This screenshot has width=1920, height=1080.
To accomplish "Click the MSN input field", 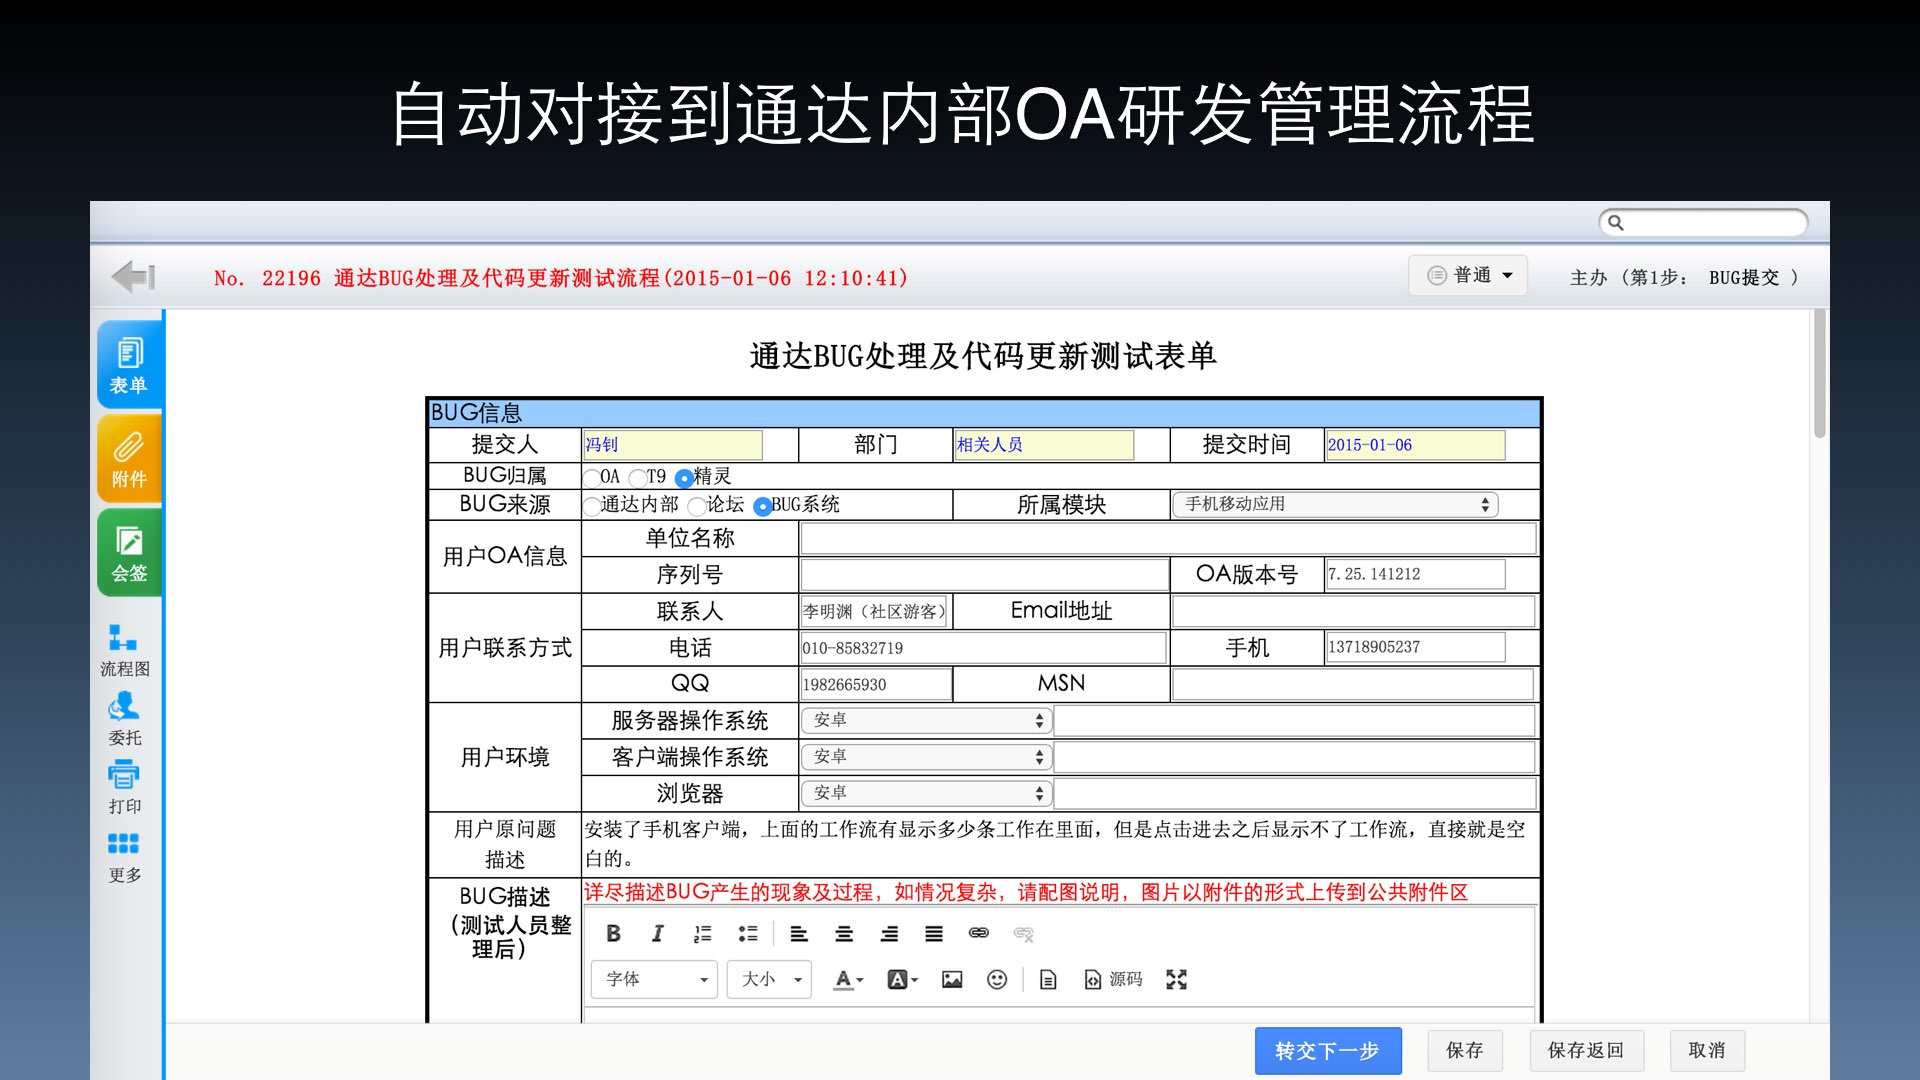I will point(1353,684).
